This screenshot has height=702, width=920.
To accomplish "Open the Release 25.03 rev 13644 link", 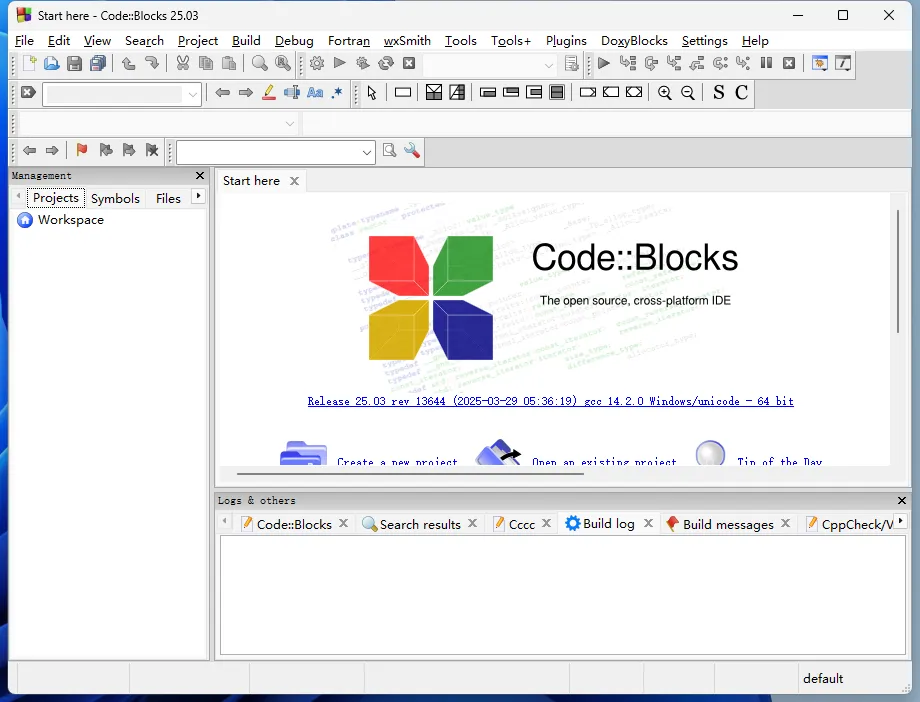I will [550, 401].
